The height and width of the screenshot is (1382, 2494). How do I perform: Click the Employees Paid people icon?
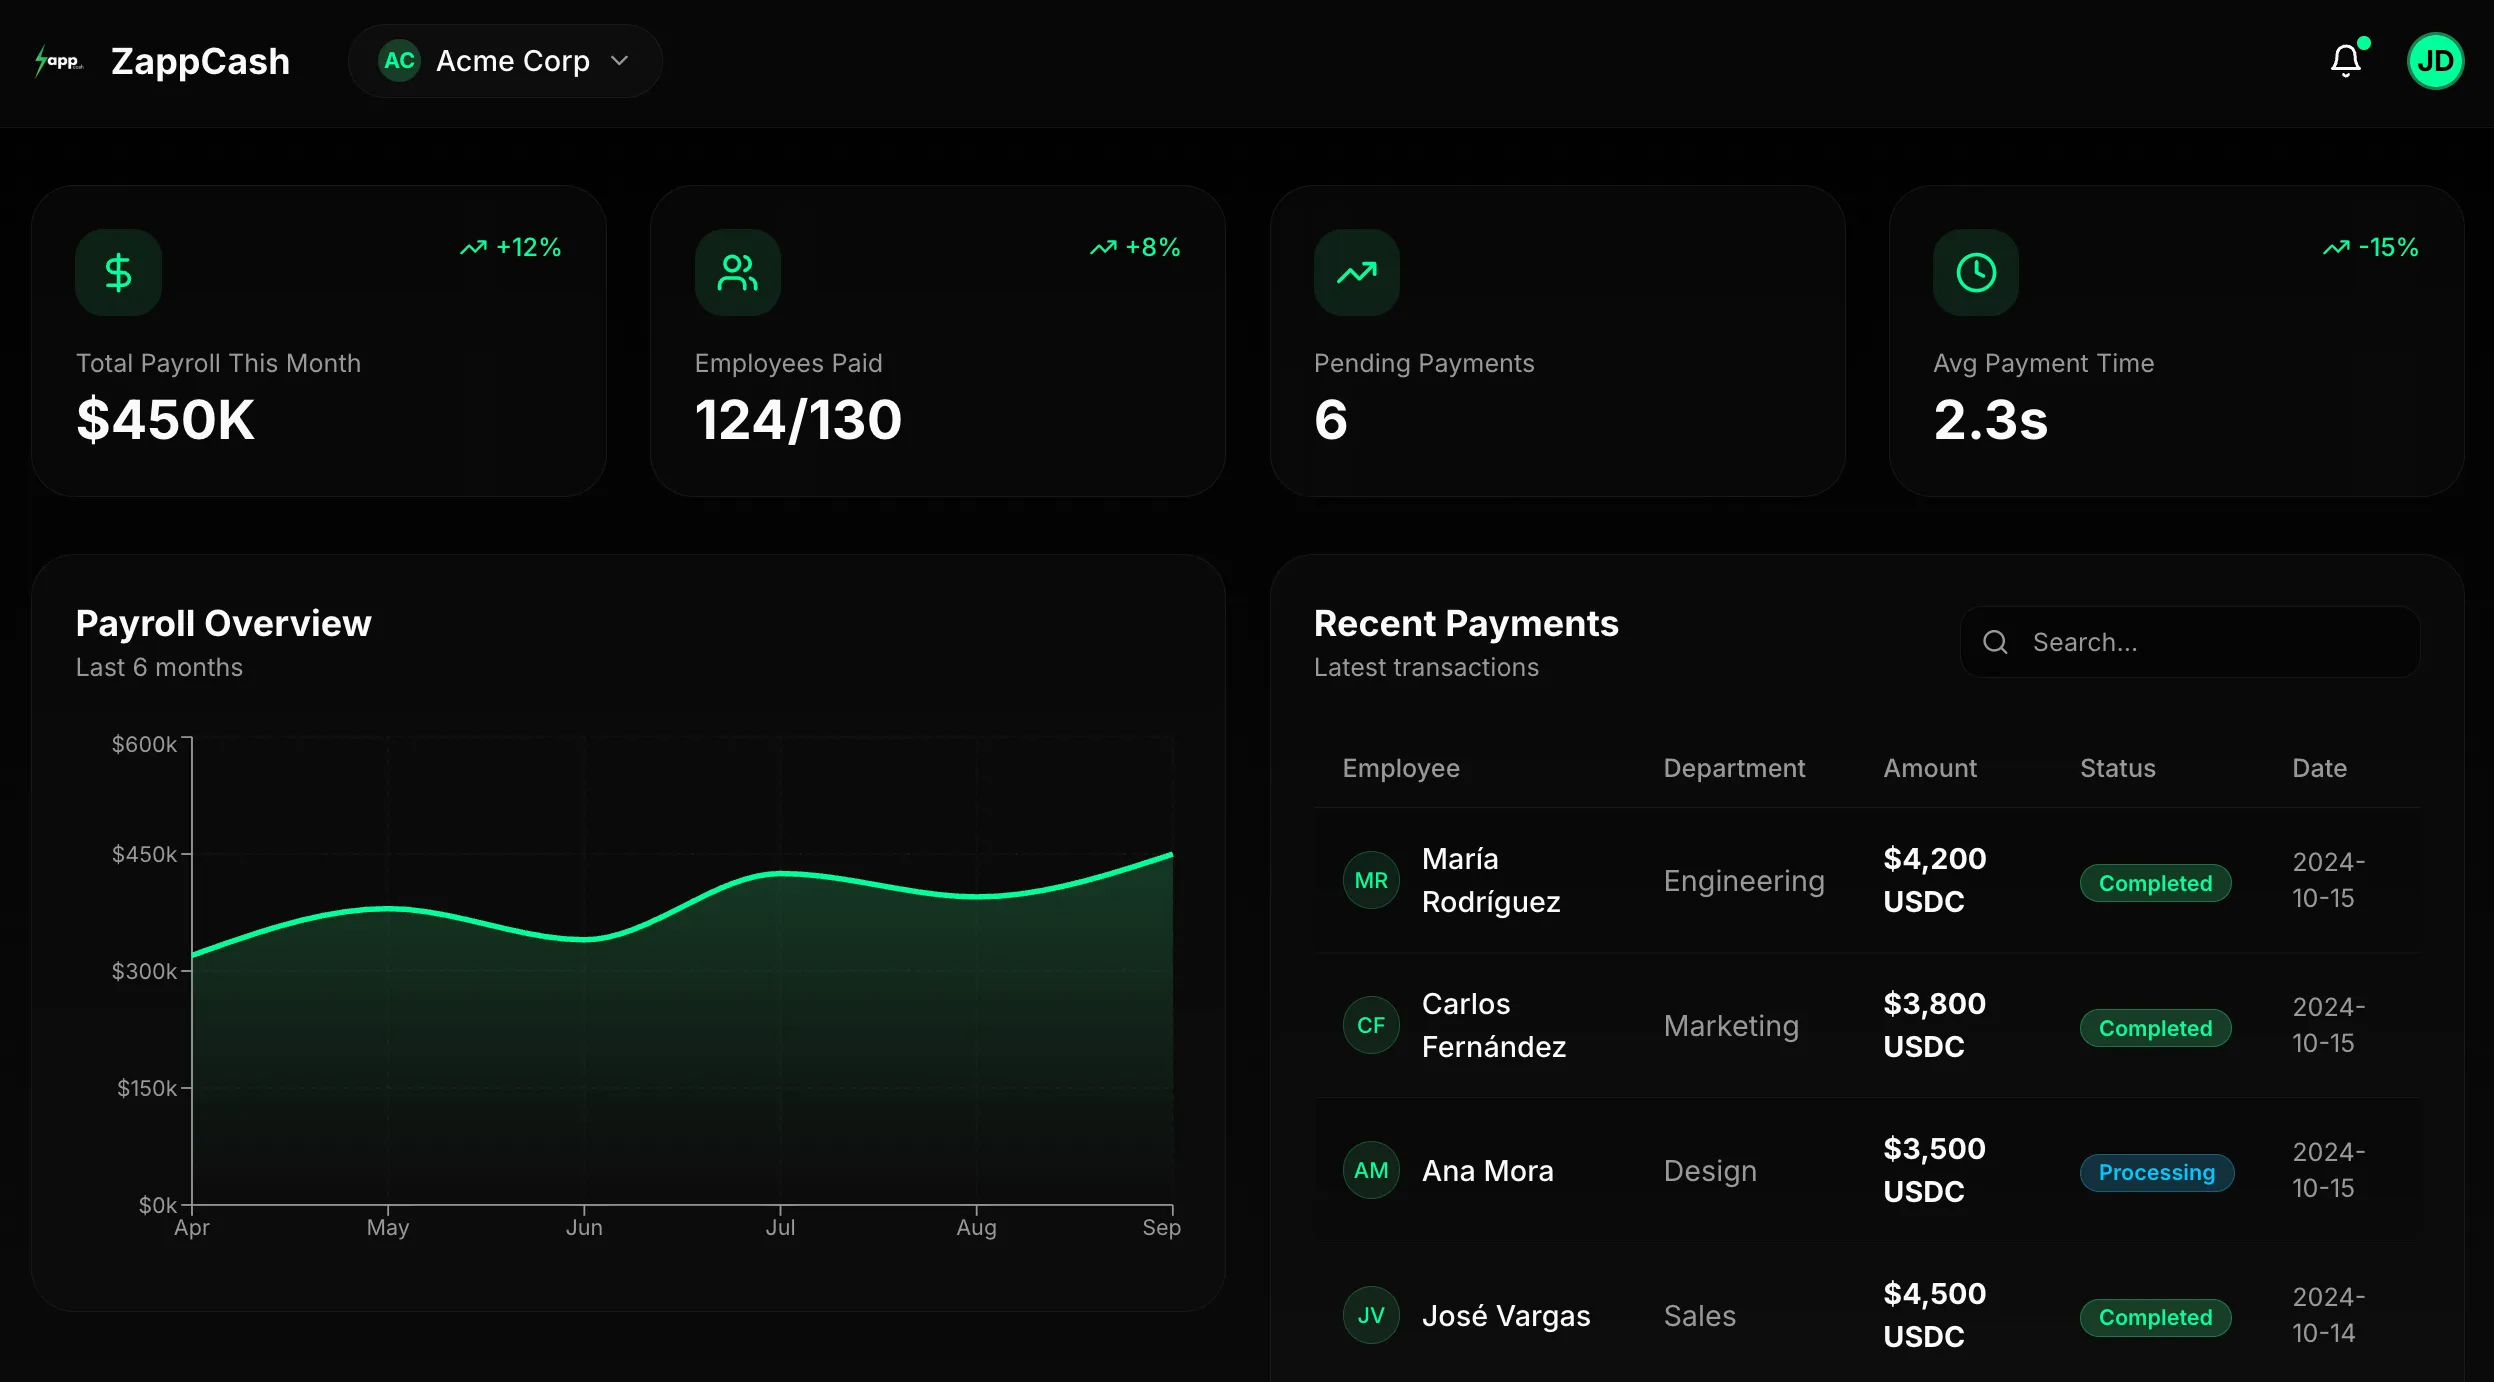(737, 272)
